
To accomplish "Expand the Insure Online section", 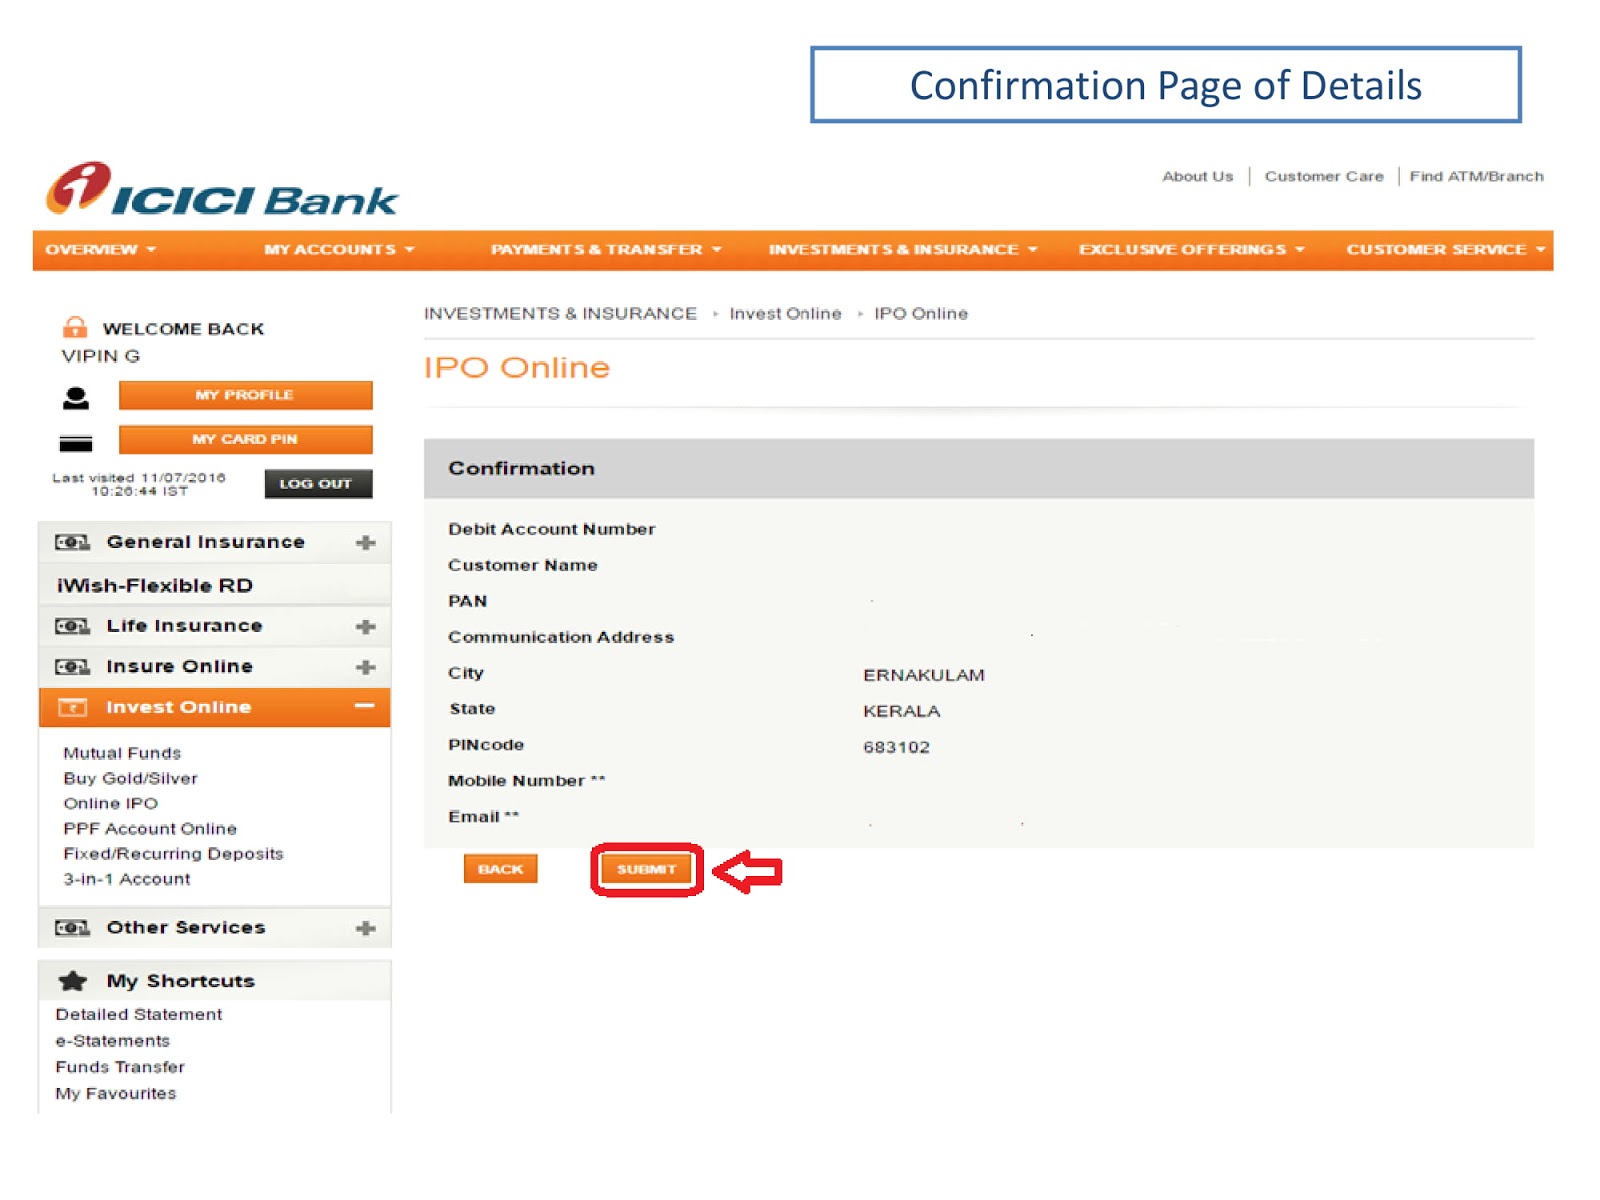I will (x=366, y=667).
